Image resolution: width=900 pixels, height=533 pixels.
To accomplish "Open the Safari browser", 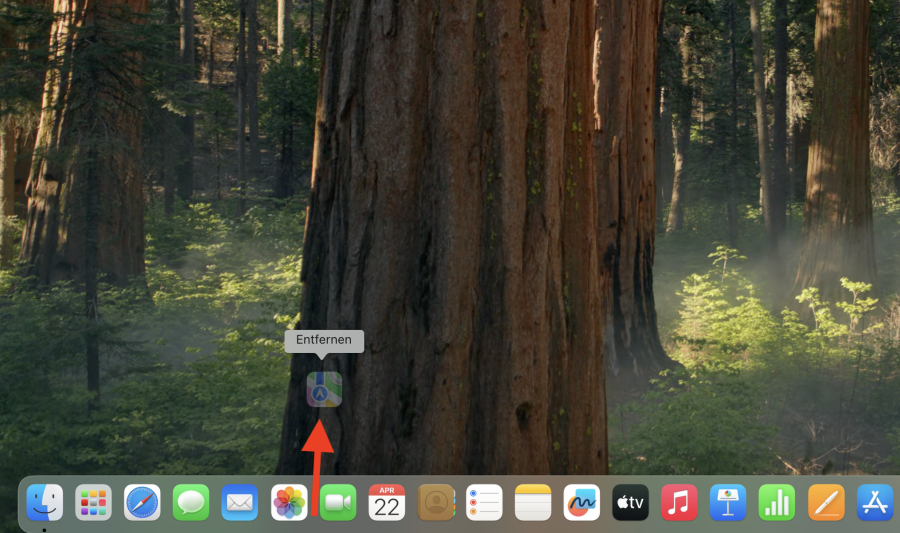I will point(143,502).
